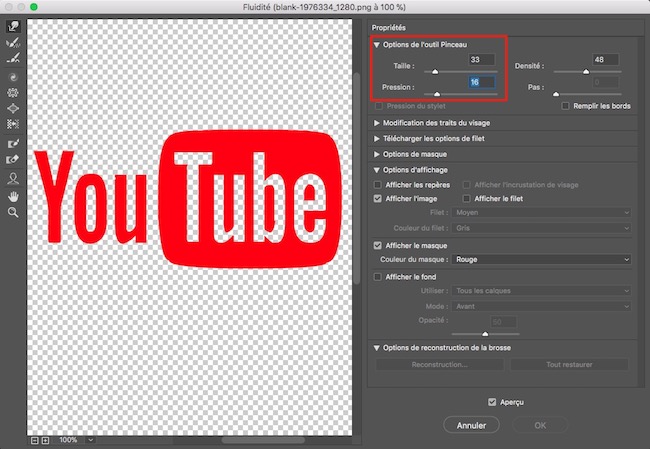Click the Densité value field showing 48
Screen dimensions: 650x449
(606, 60)
